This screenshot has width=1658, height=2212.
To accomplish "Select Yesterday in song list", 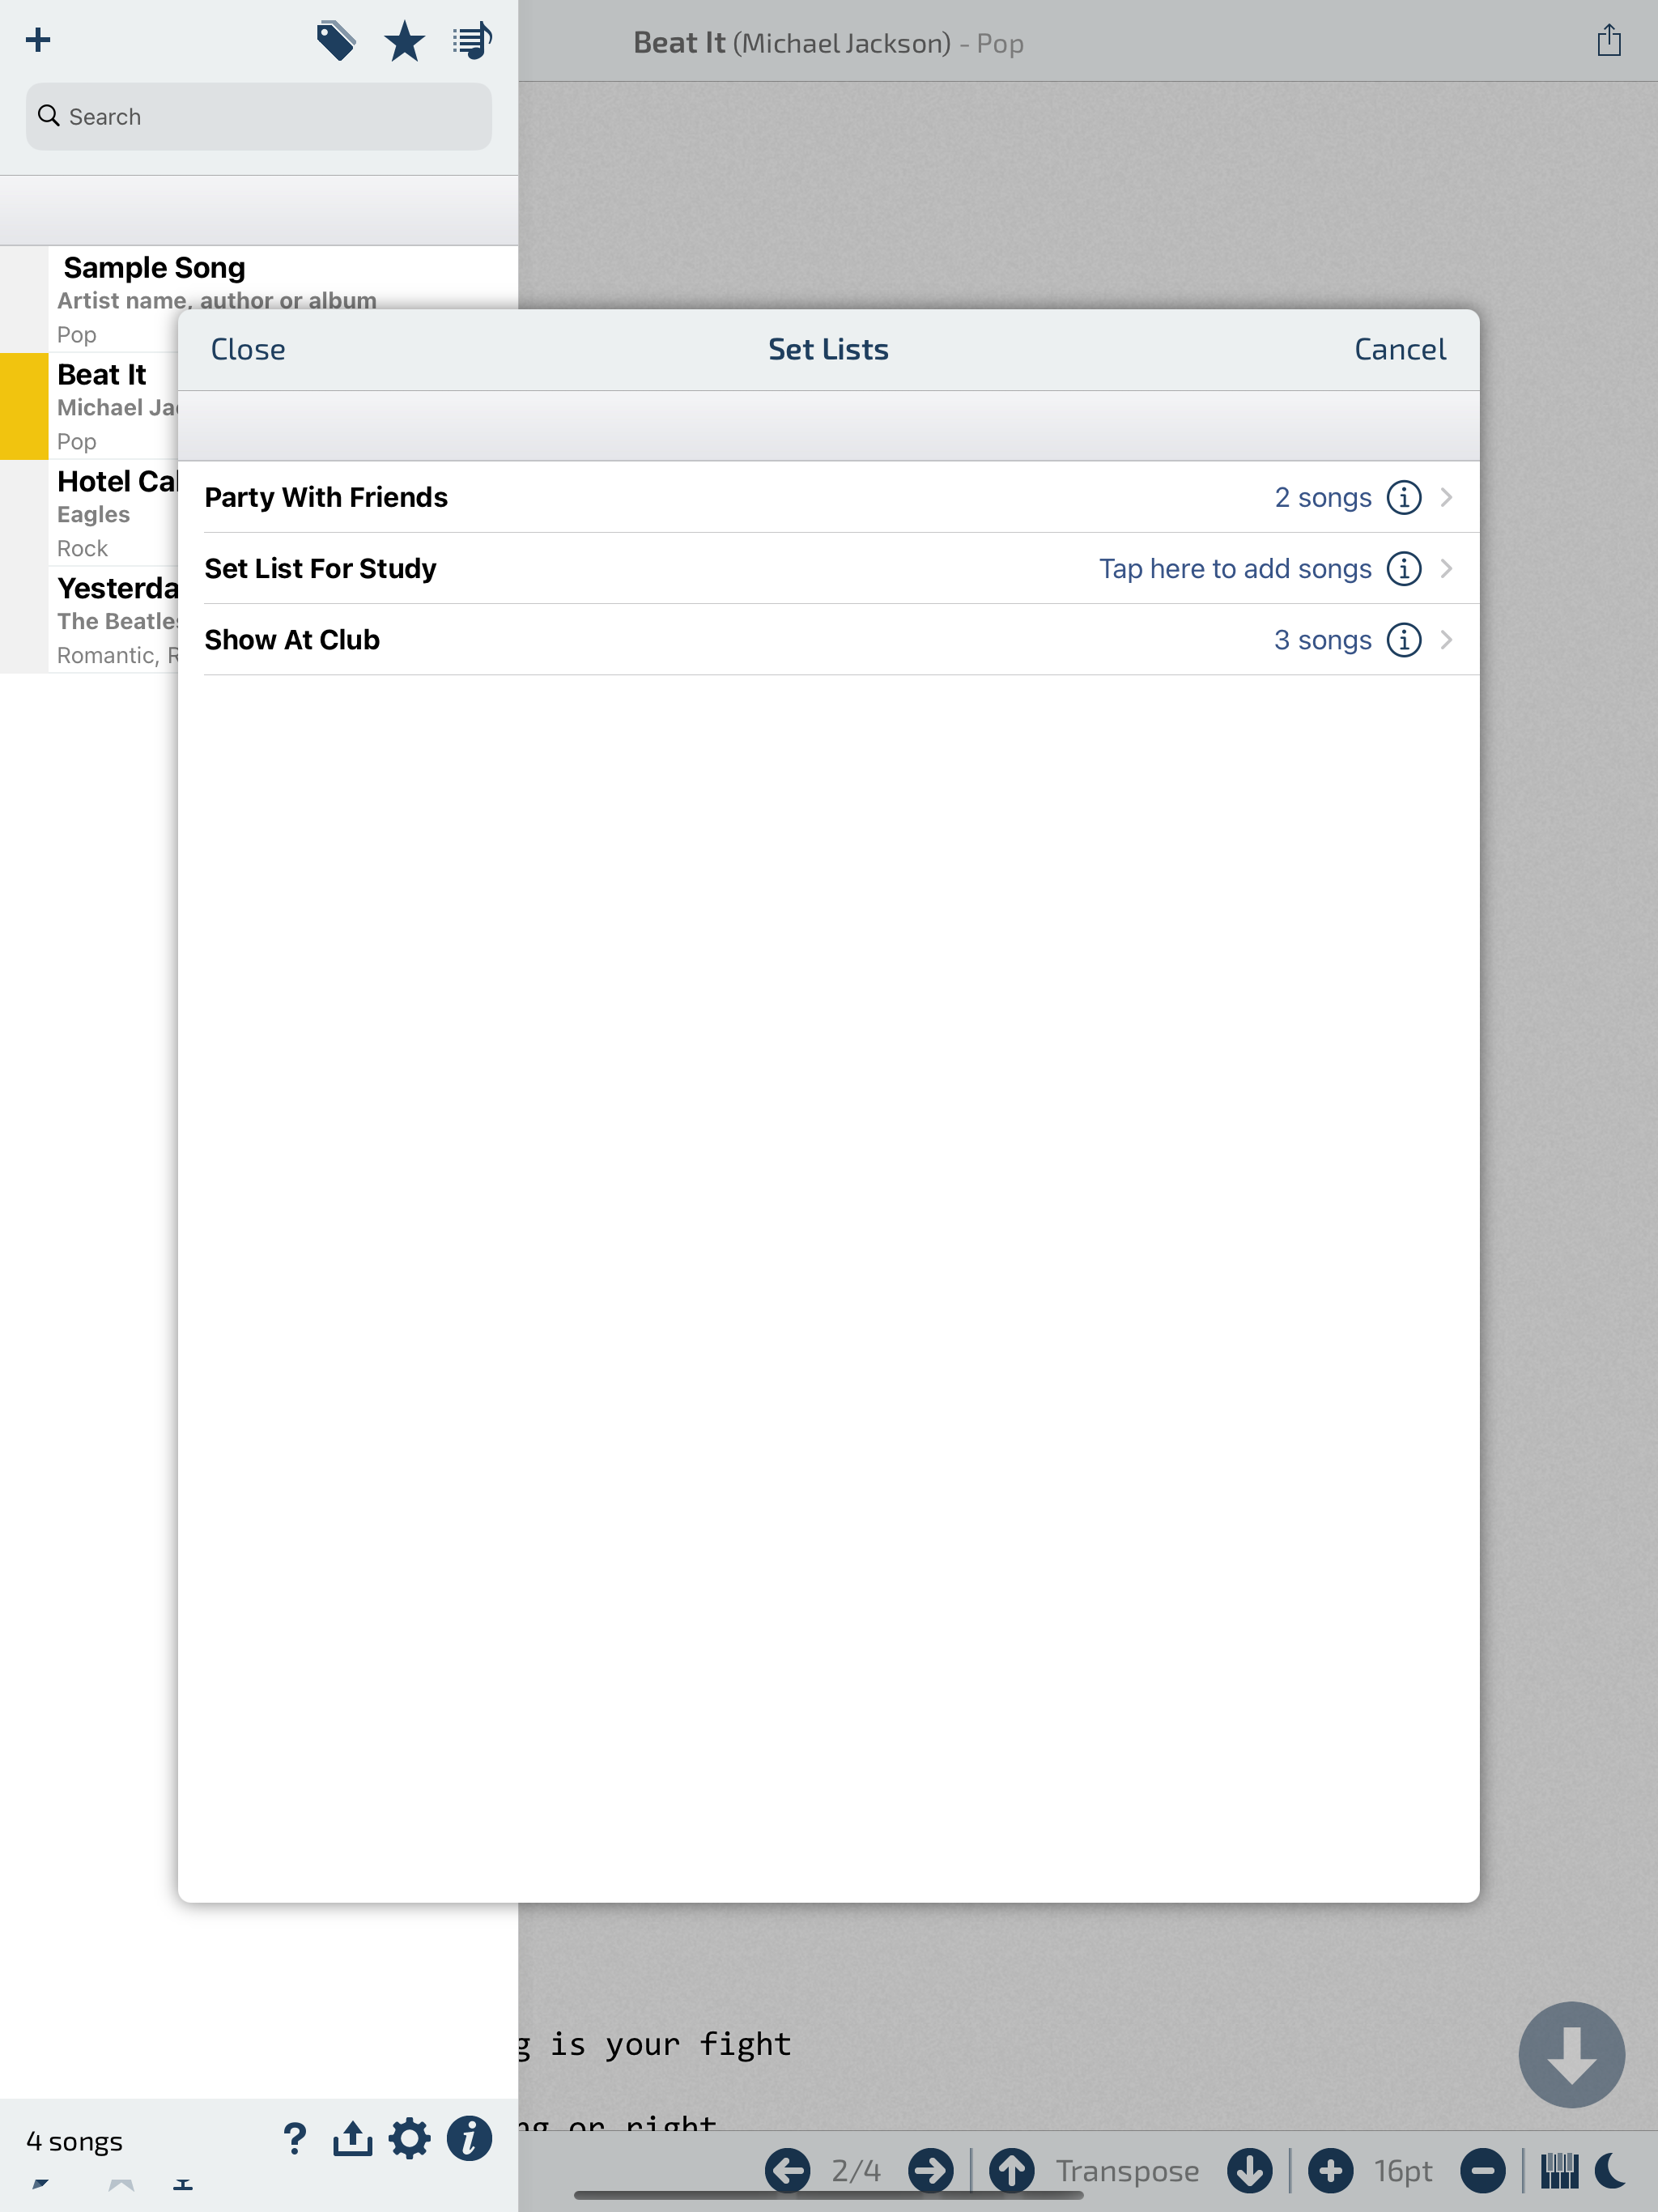I will point(89,620).
